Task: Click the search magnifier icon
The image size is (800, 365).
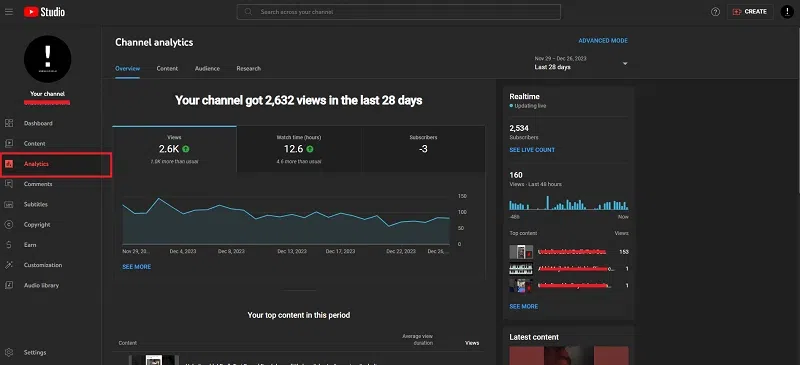Action: point(248,11)
